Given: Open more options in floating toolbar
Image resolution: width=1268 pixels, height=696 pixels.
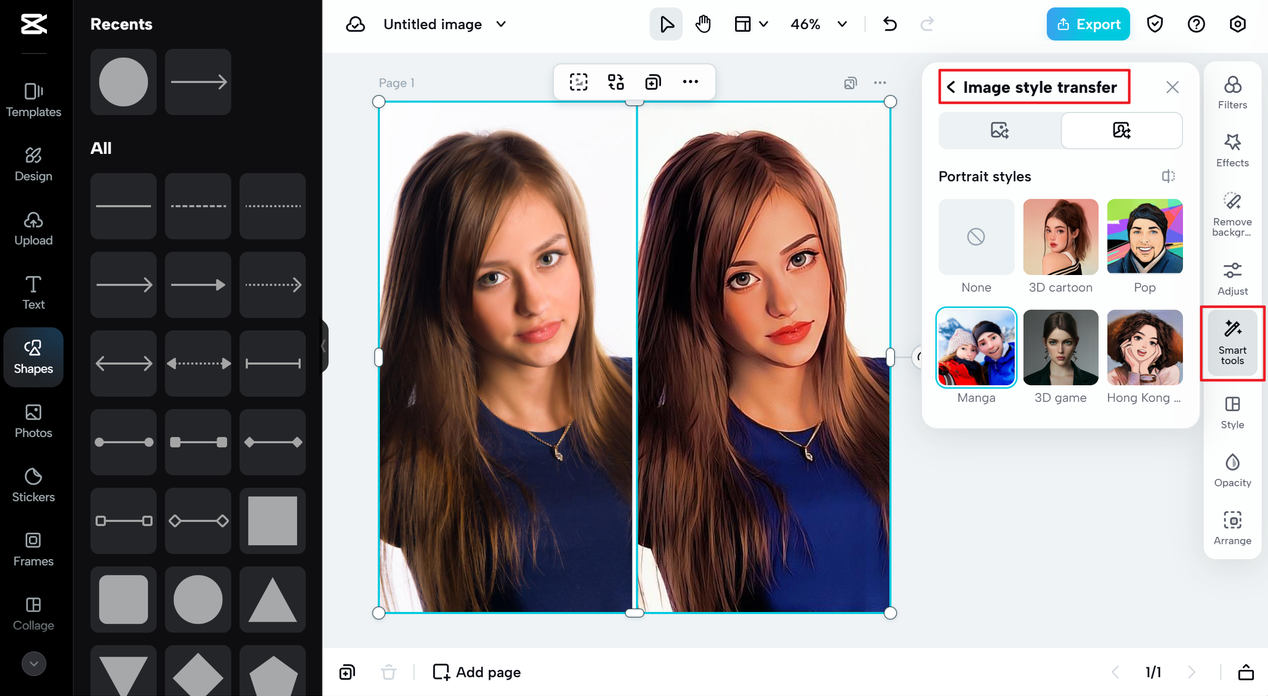Looking at the screenshot, I should [x=690, y=82].
